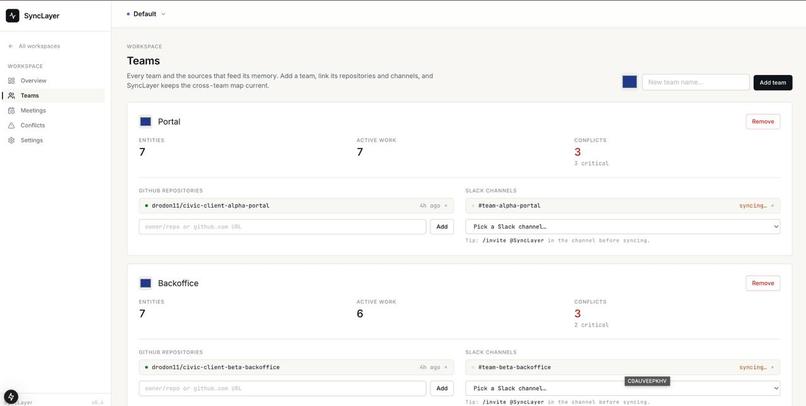Focus Portal's owner/repo GitHub URL input
The height and width of the screenshot is (406, 806).
pyautogui.click(x=282, y=227)
